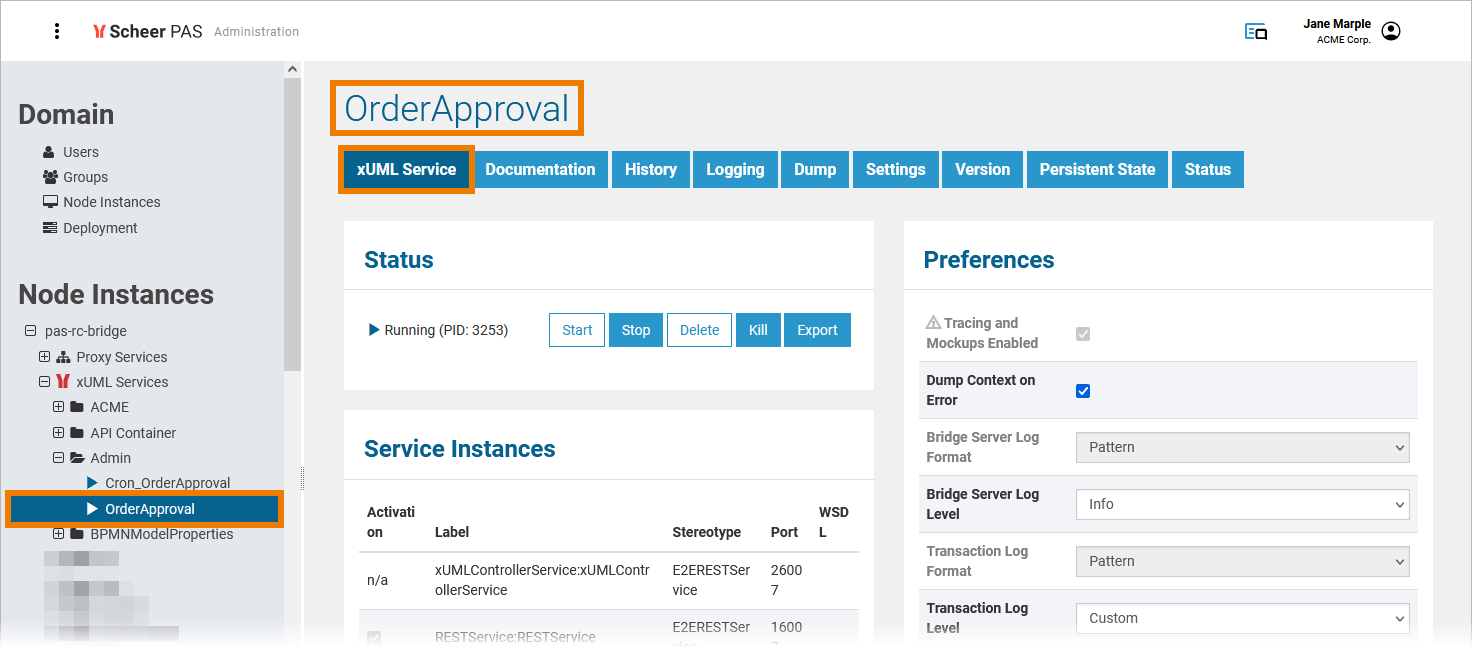Expand the BPMNModelProperties folder node
The width and height of the screenshot is (1472, 648).
coord(58,534)
